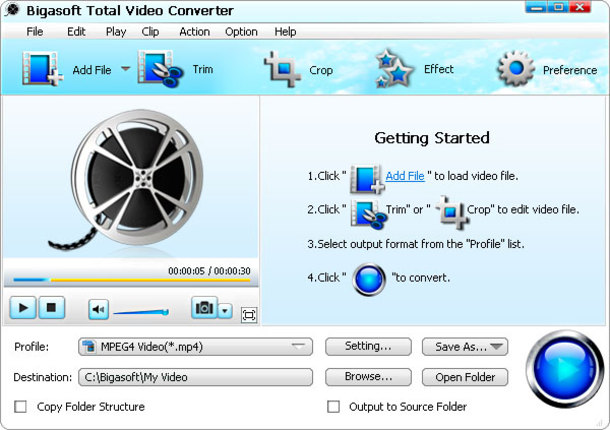Expand the Add File dropdown arrow
The image size is (610, 430).
pos(125,68)
